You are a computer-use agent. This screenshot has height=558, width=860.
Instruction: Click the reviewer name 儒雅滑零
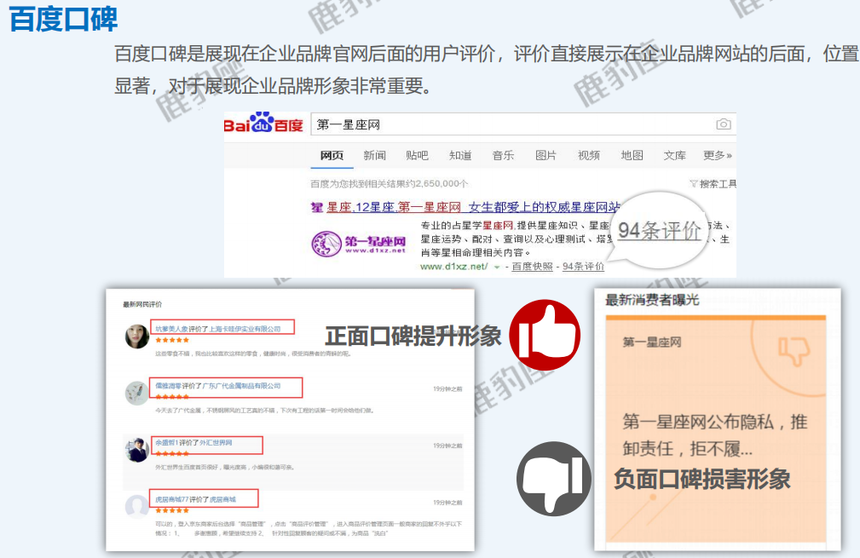click(x=168, y=386)
